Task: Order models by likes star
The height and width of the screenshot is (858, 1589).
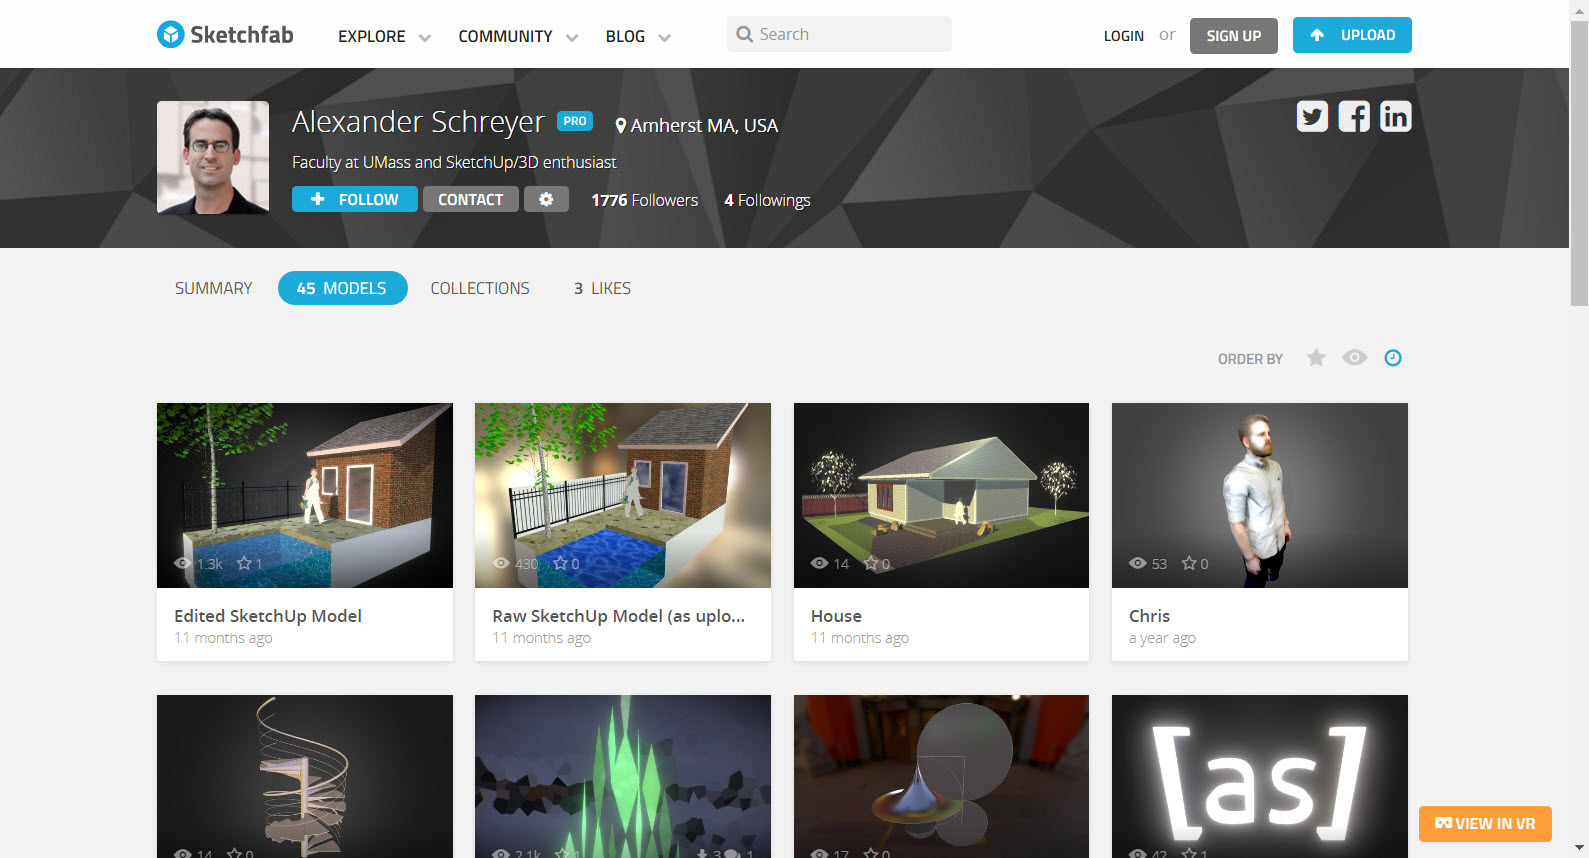Action: [1316, 358]
